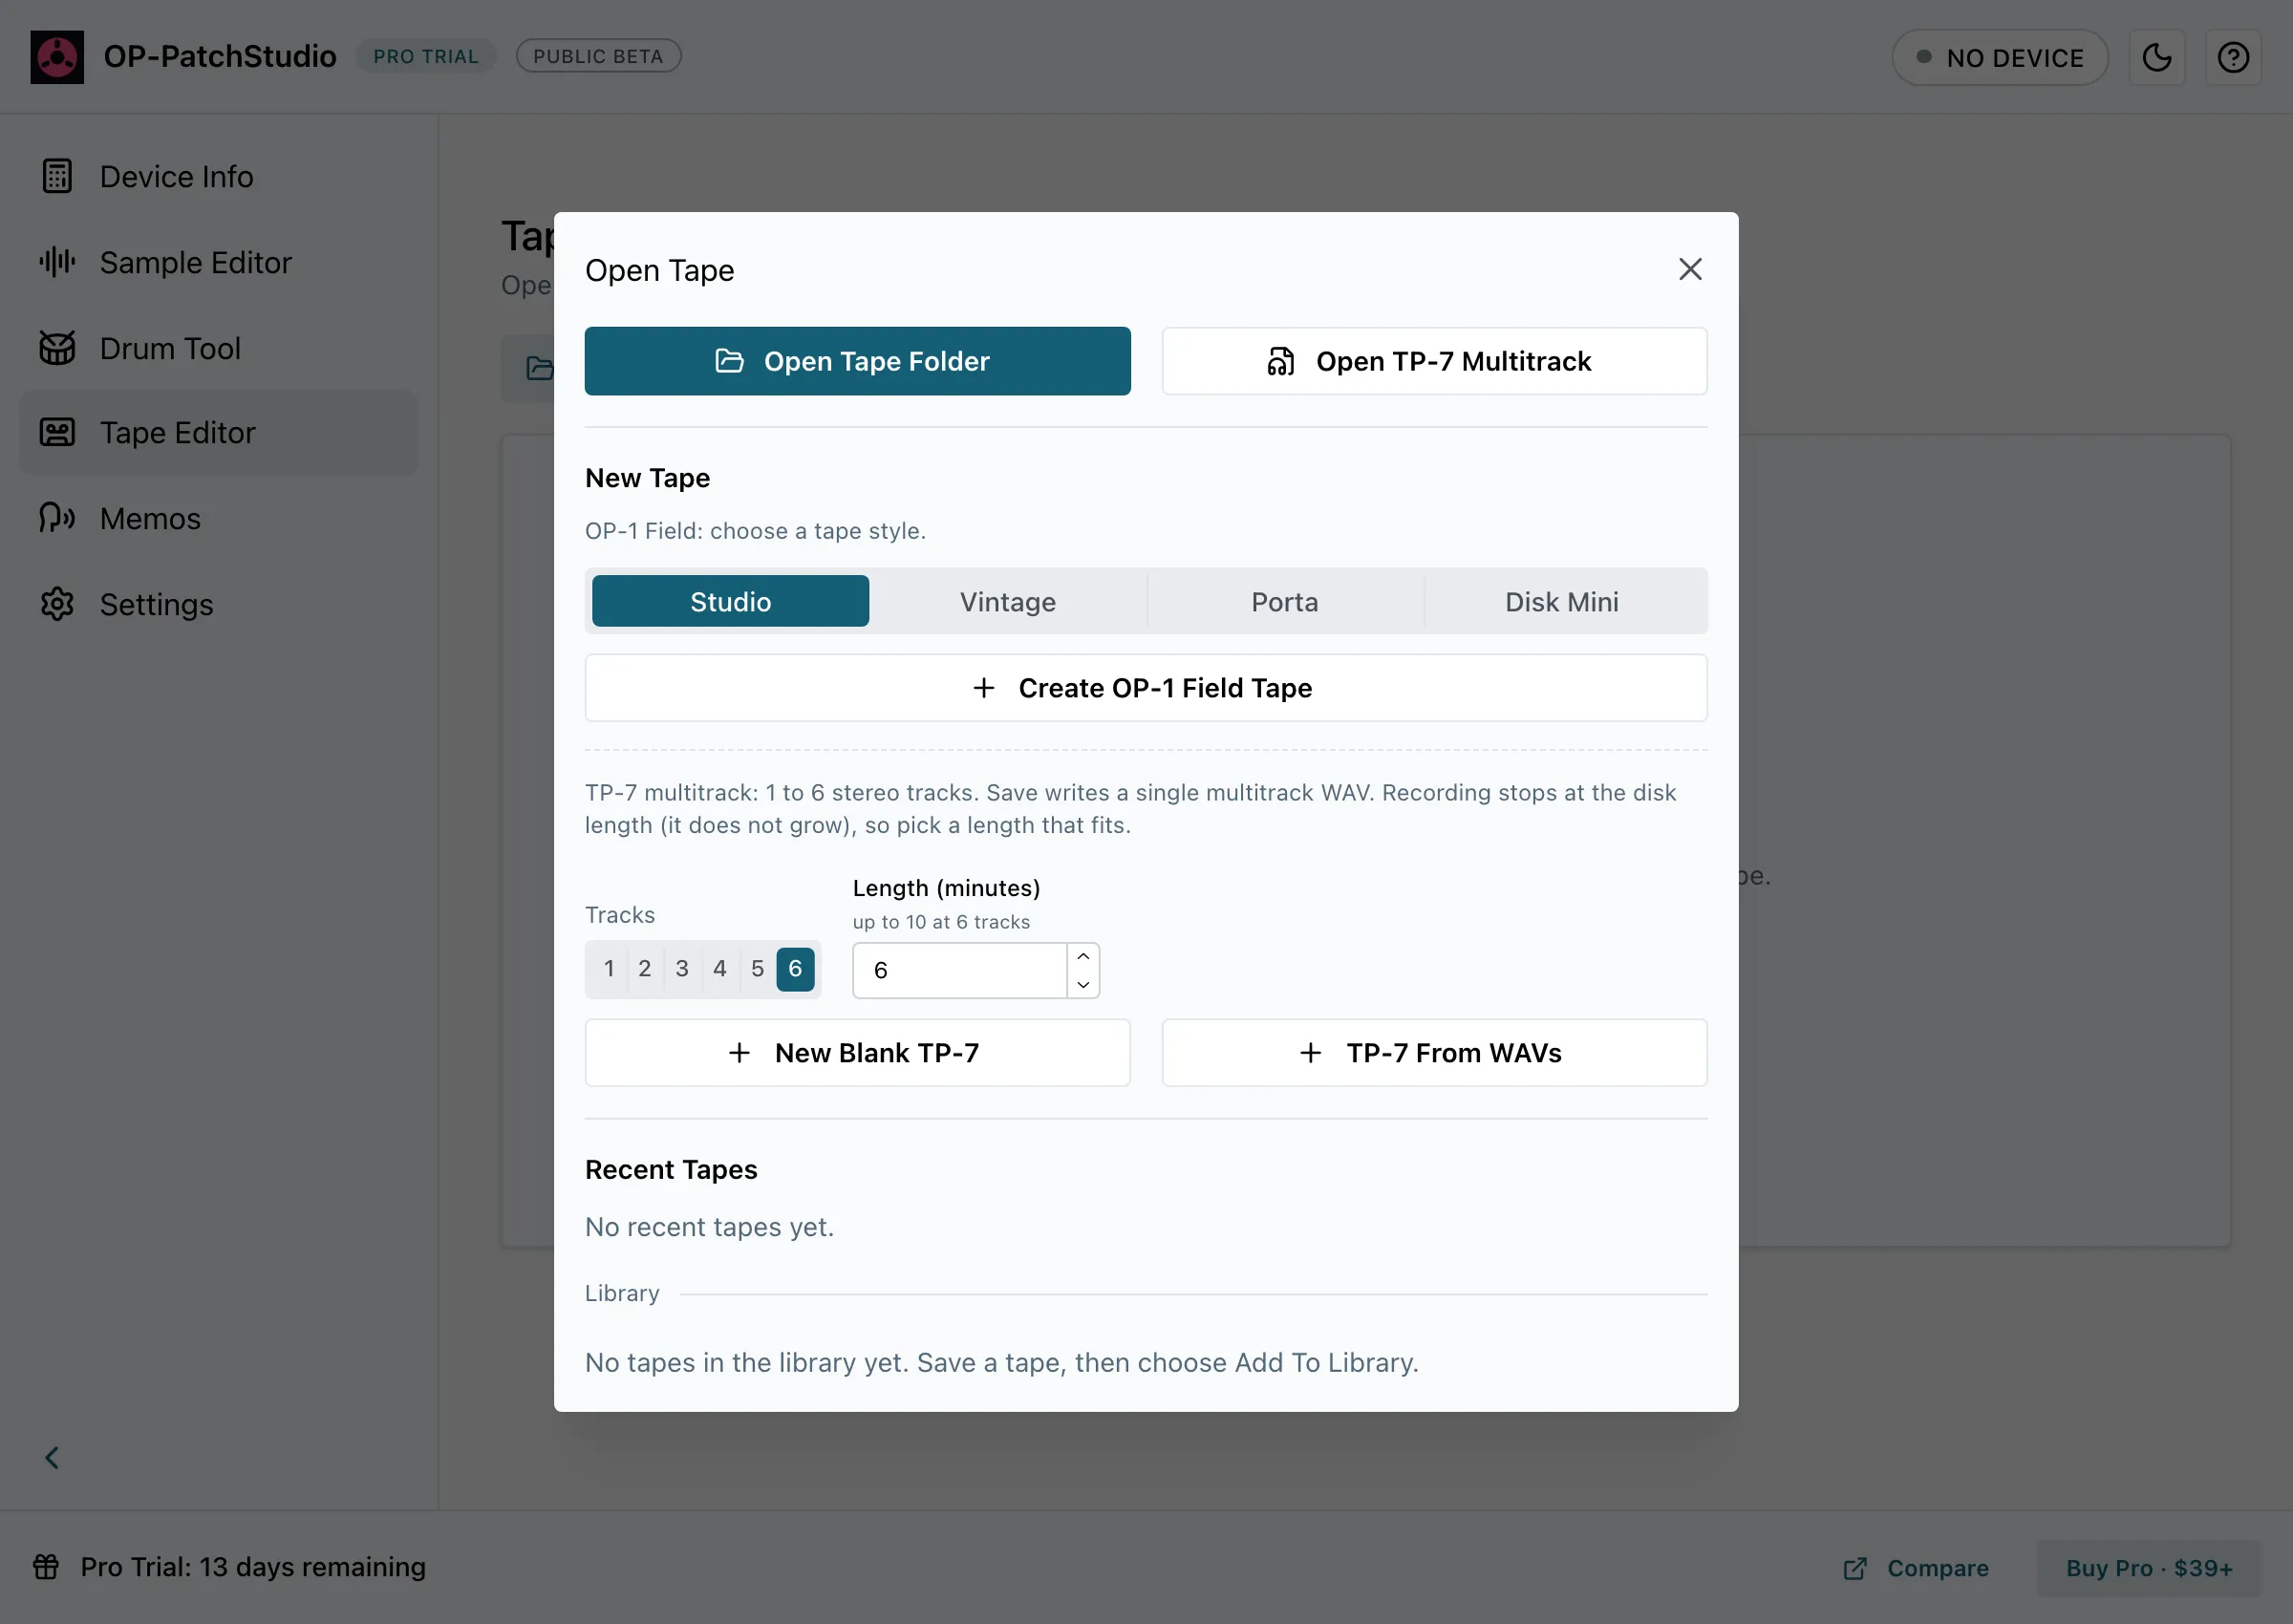Click the plus icon on Create OP-1 Field Tape
Screen dimensions: 2293x1624
[984, 688]
